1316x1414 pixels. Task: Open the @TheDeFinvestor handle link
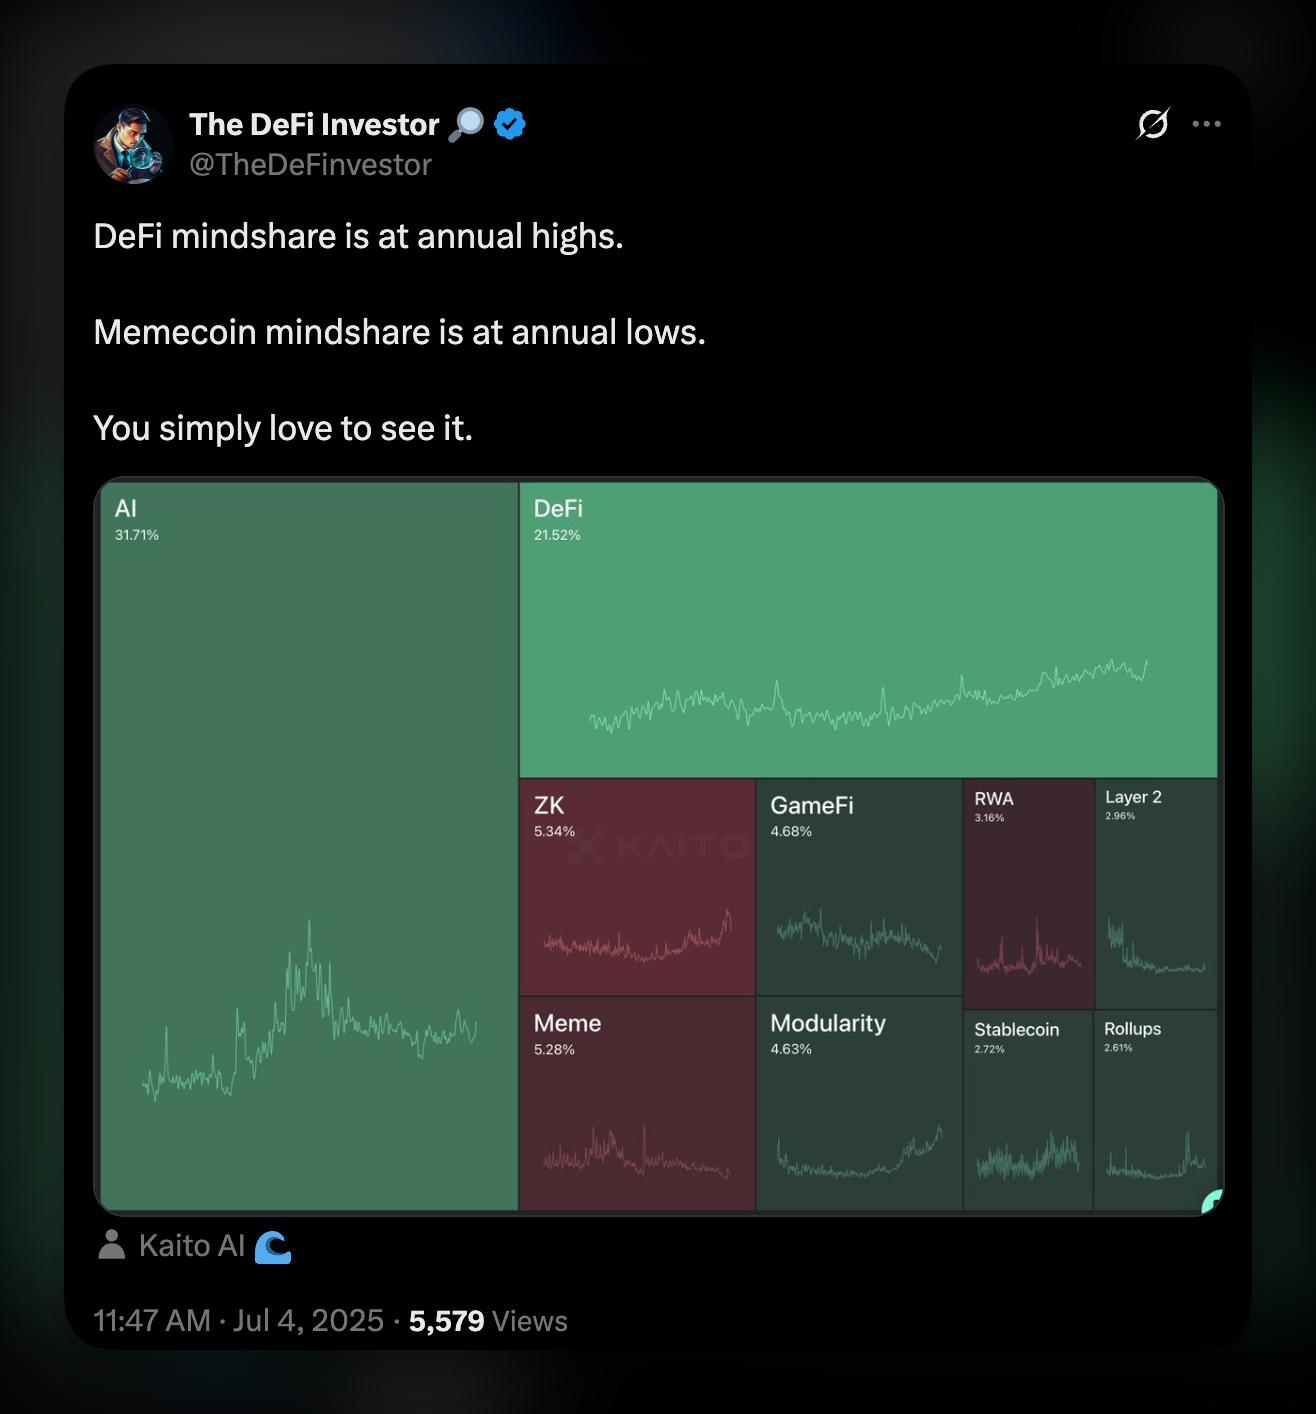coord(310,165)
